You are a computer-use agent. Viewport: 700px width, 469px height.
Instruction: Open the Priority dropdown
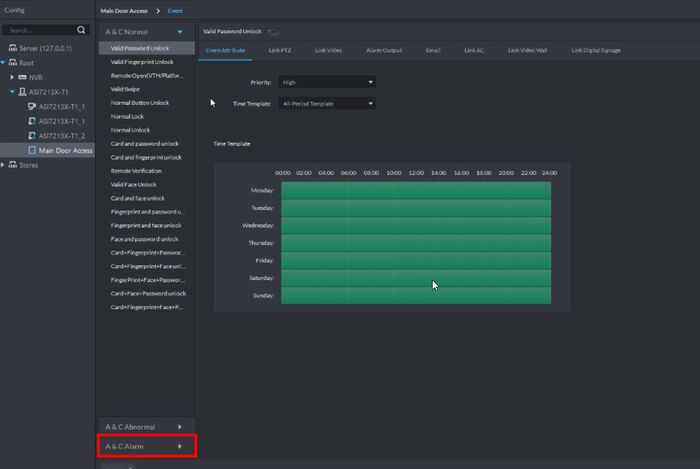328,82
